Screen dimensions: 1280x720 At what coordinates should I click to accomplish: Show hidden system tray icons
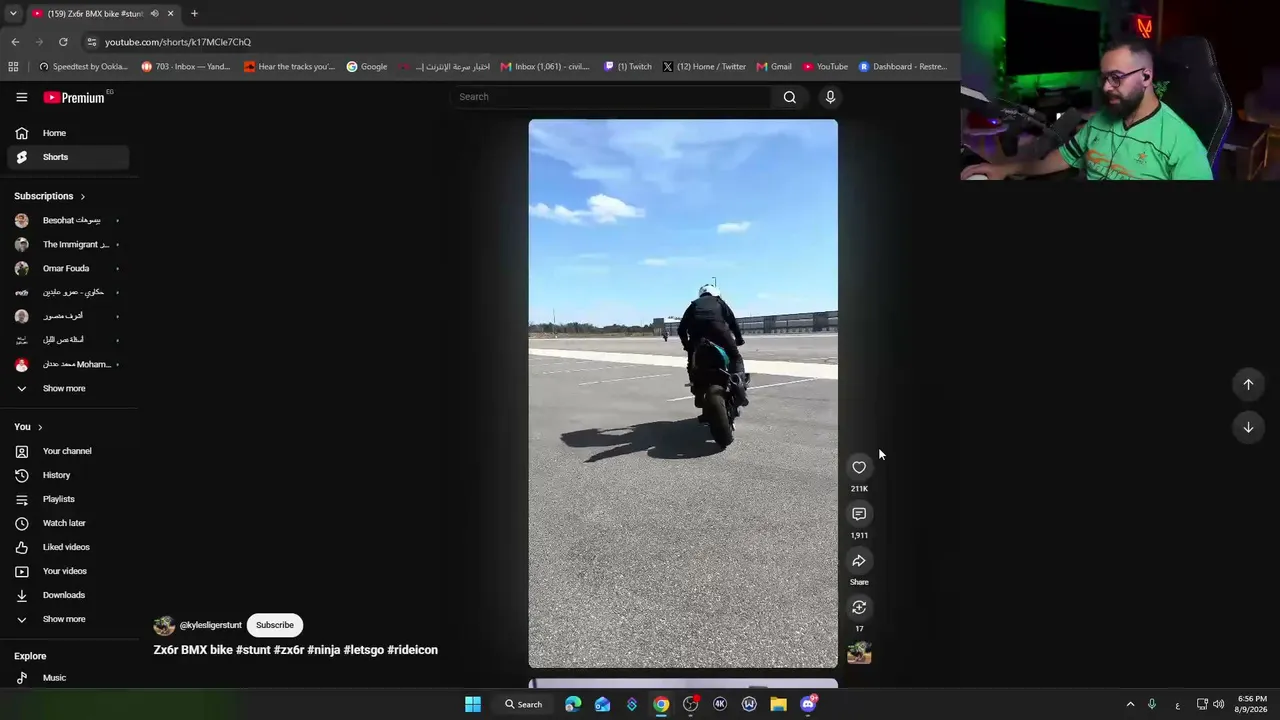click(1130, 704)
